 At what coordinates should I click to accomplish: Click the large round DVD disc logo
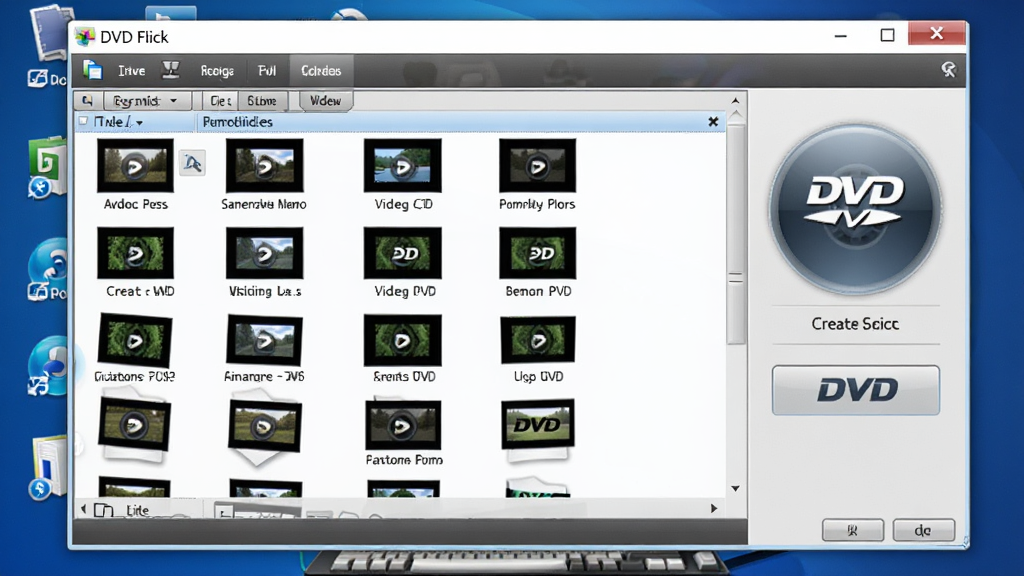pyautogui.click(x=856, y=210)
